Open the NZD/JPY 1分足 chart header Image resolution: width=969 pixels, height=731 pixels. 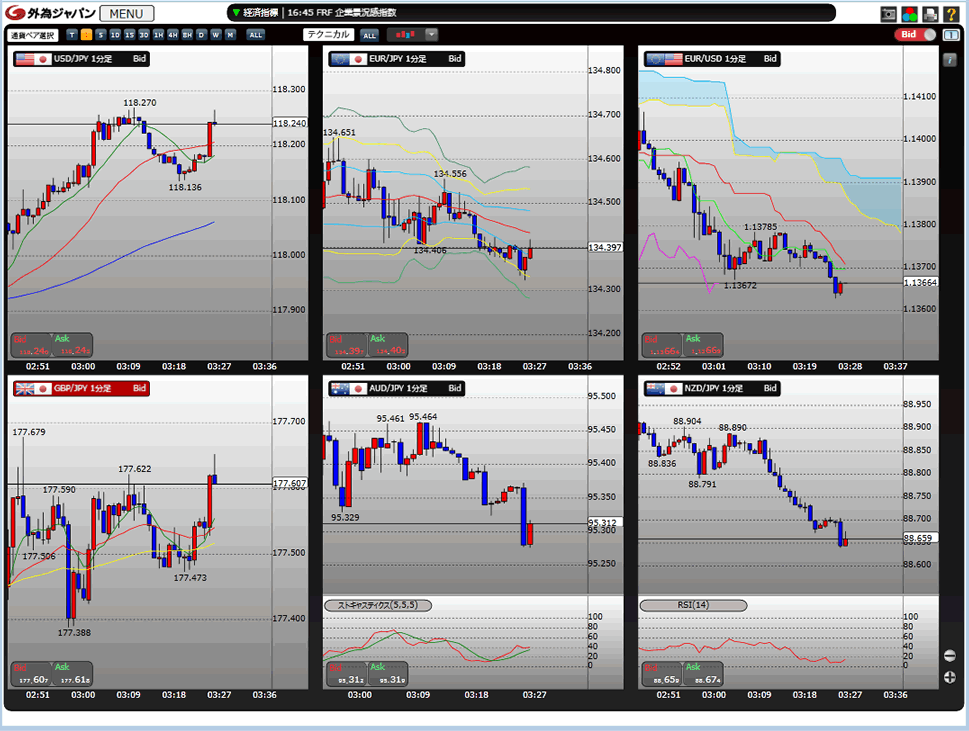712,388
